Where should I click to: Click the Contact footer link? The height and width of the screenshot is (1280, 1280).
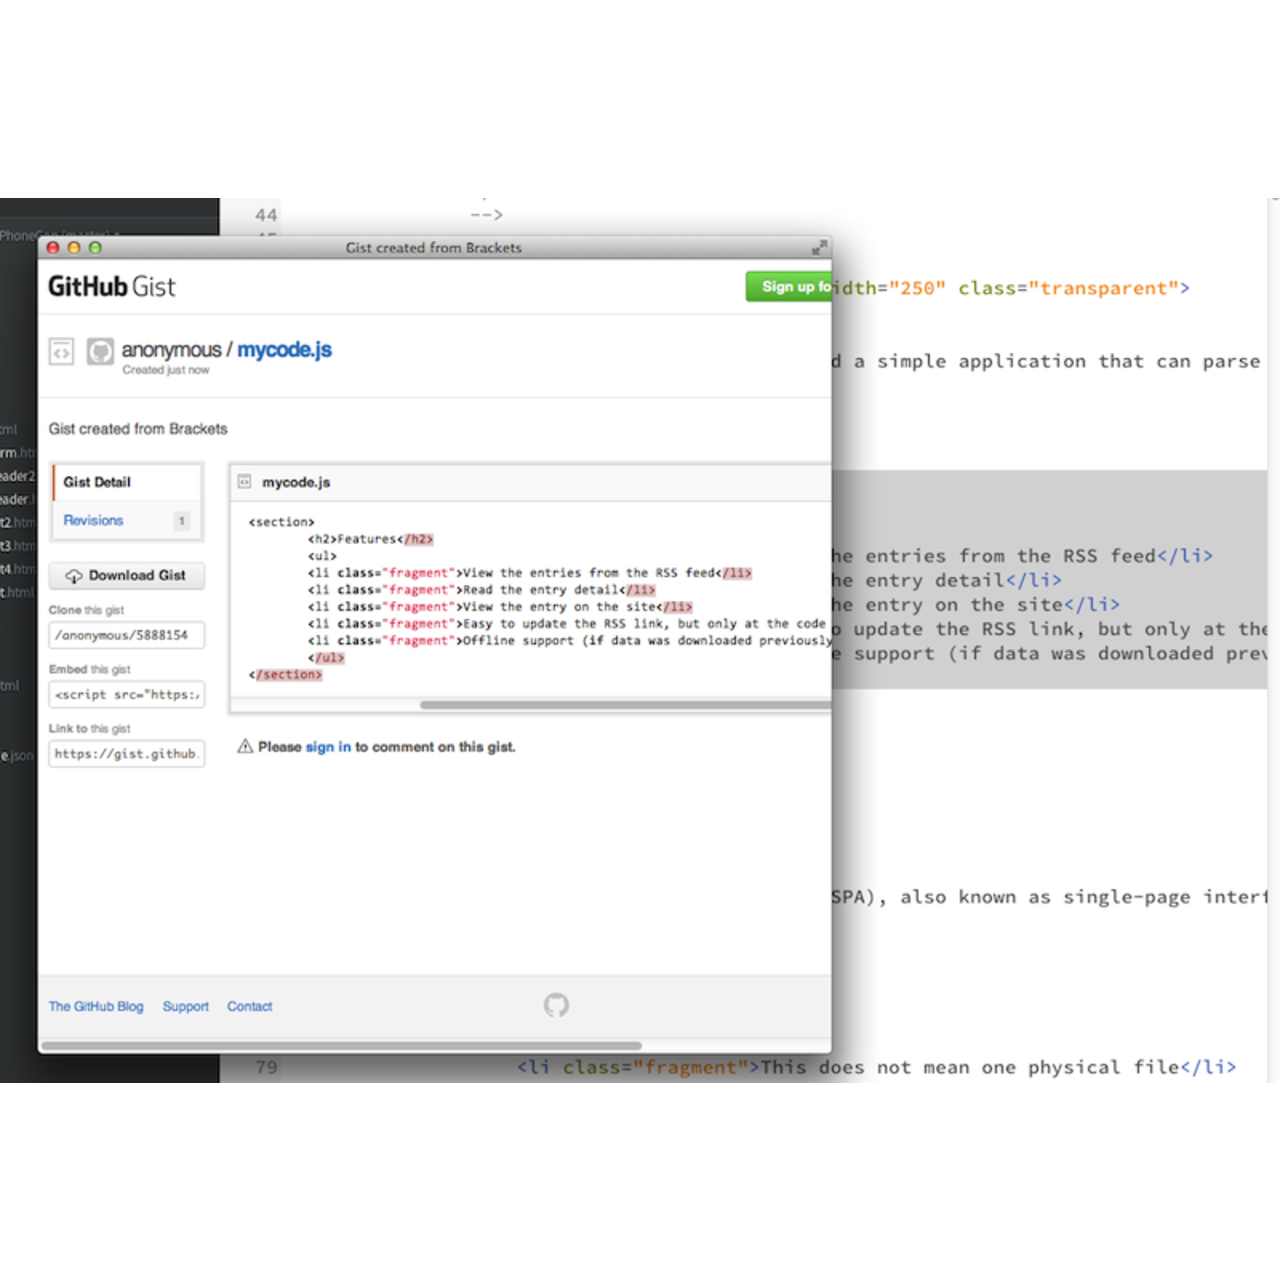pyautogui.click(x=249, y=1006)
